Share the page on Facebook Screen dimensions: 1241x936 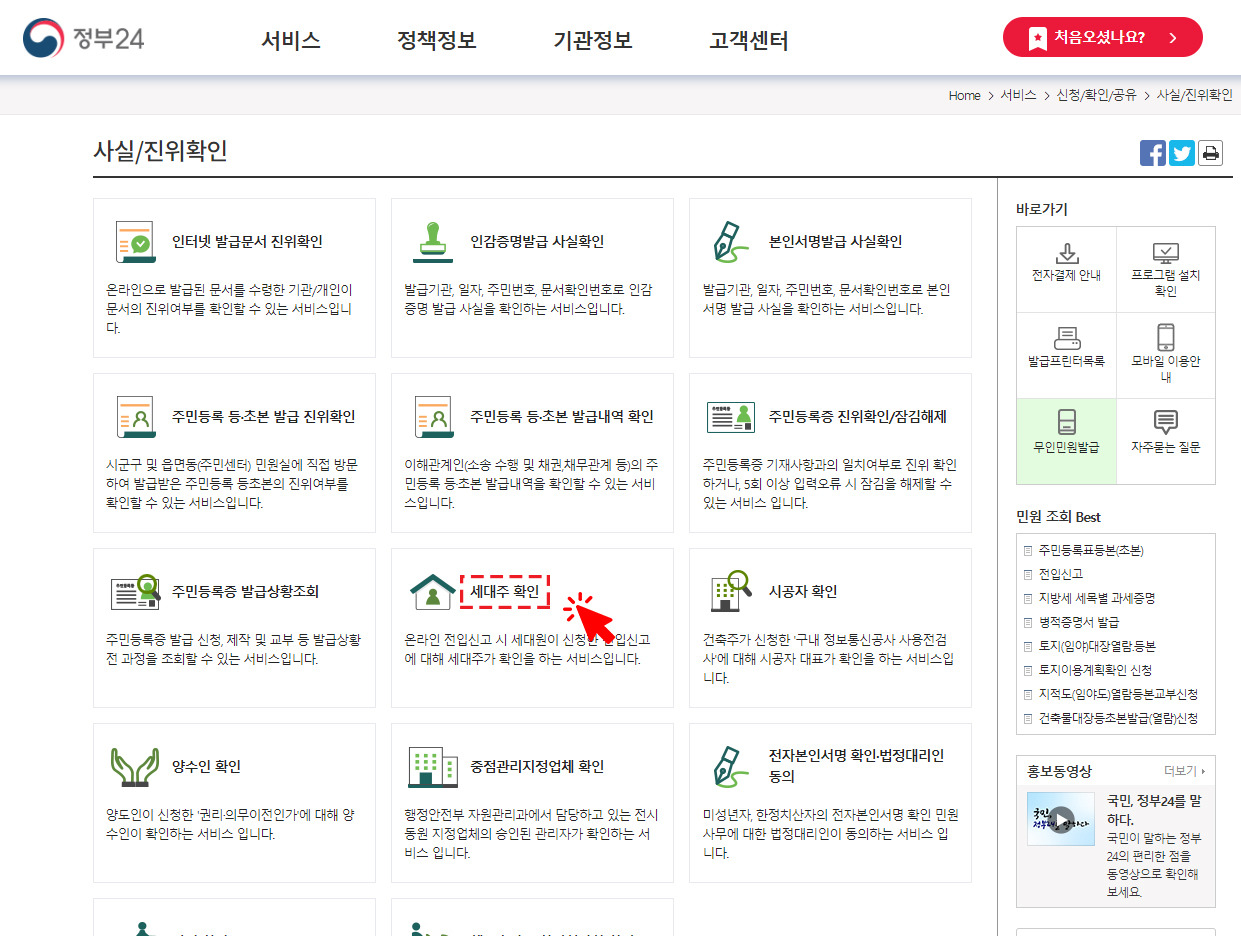click(x=1152, y=152)
